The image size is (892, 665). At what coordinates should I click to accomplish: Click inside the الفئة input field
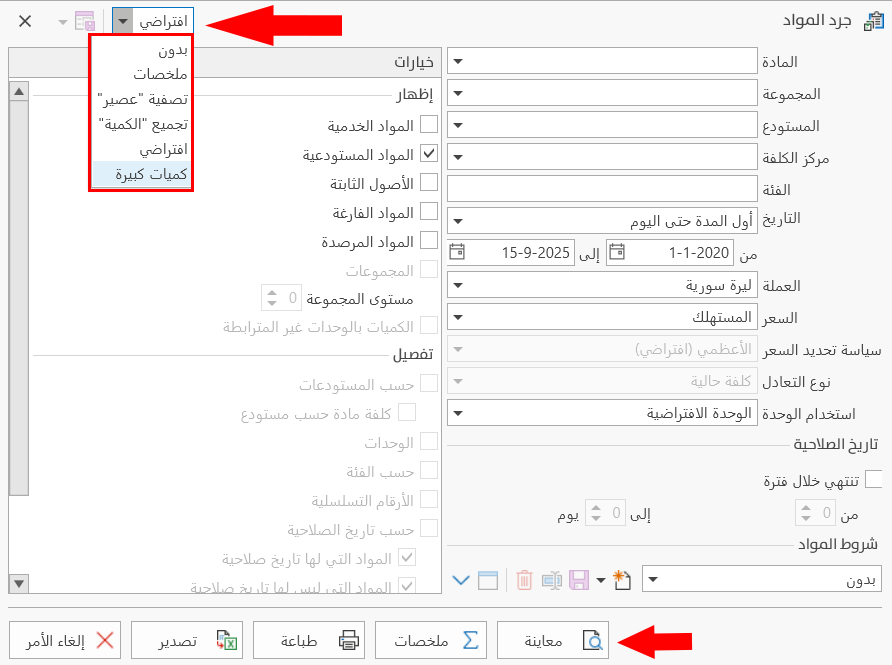pyautogui.click(x=600, y=188)
